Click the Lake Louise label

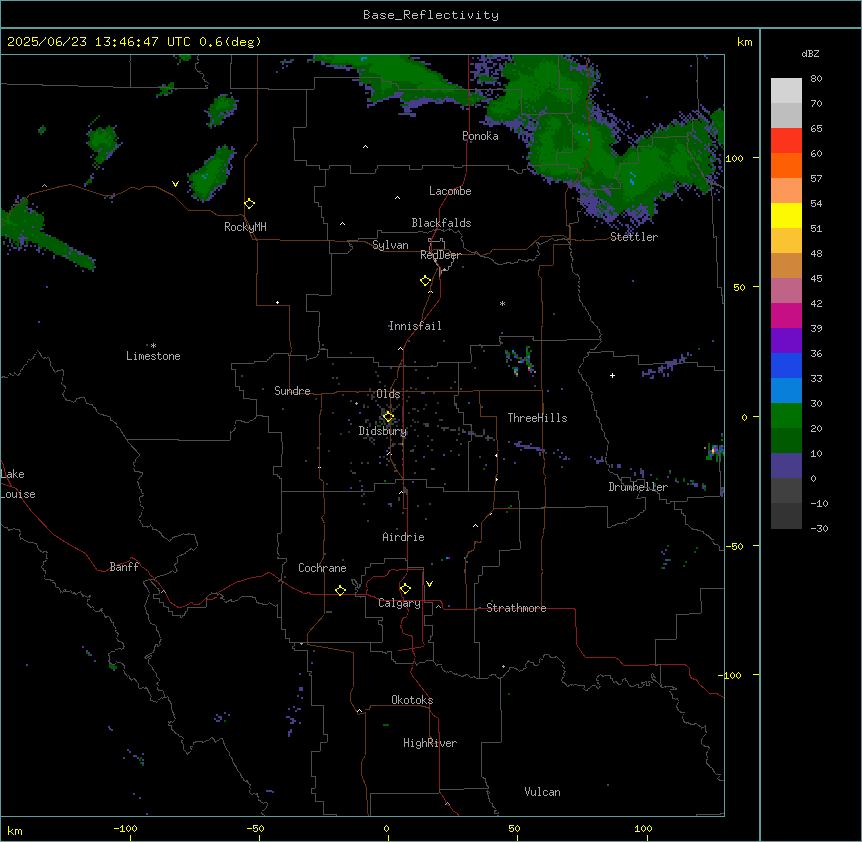click(18, 484)
